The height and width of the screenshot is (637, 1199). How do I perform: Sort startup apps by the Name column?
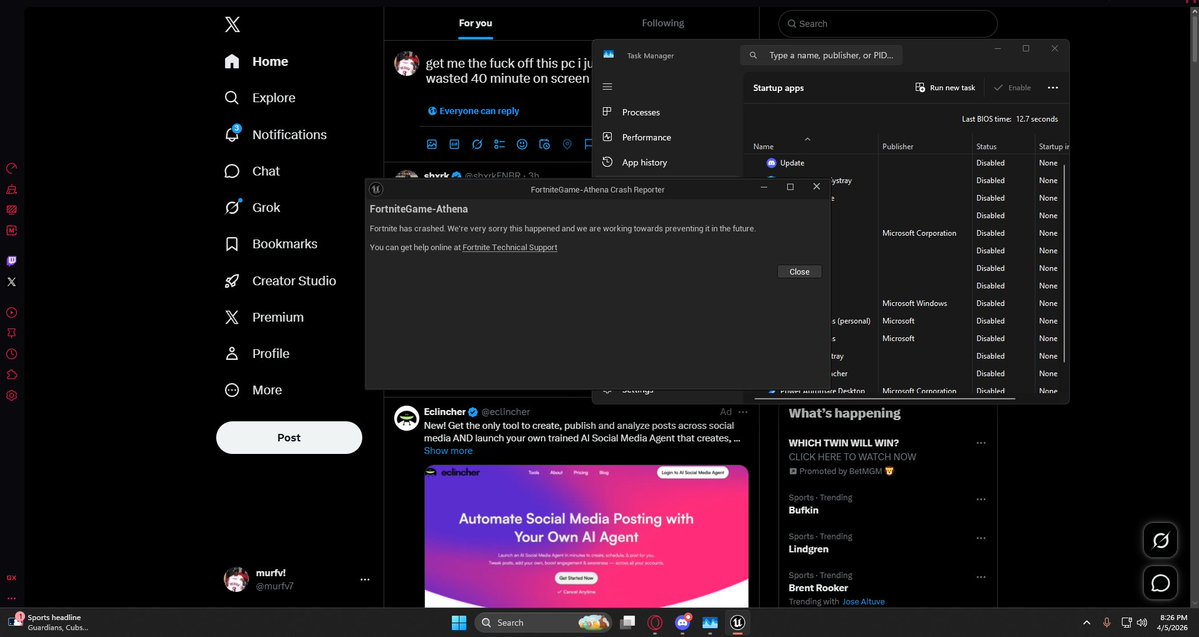(x=763, y=147)
